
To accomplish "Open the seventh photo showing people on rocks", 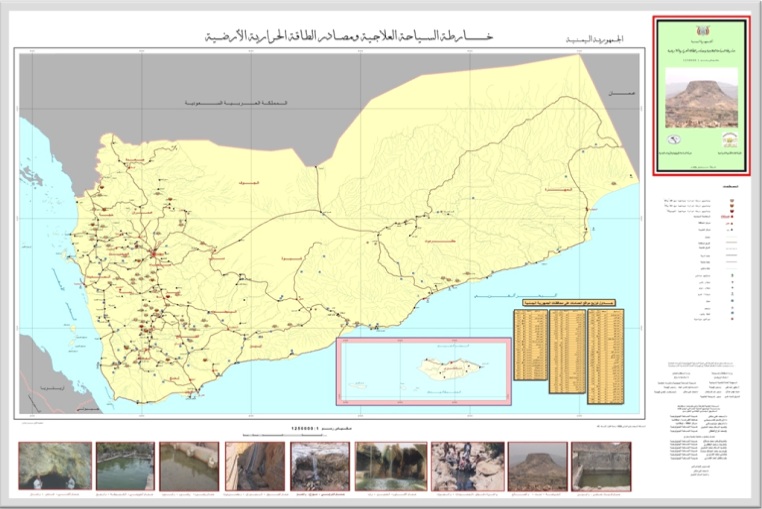I will tap(467, 467).
